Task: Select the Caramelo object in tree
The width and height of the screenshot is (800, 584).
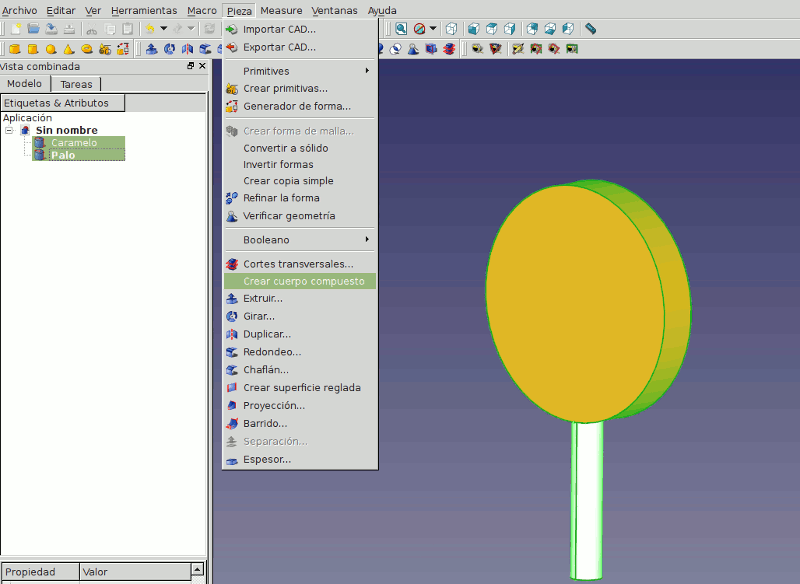Action: tap(74, 143)
